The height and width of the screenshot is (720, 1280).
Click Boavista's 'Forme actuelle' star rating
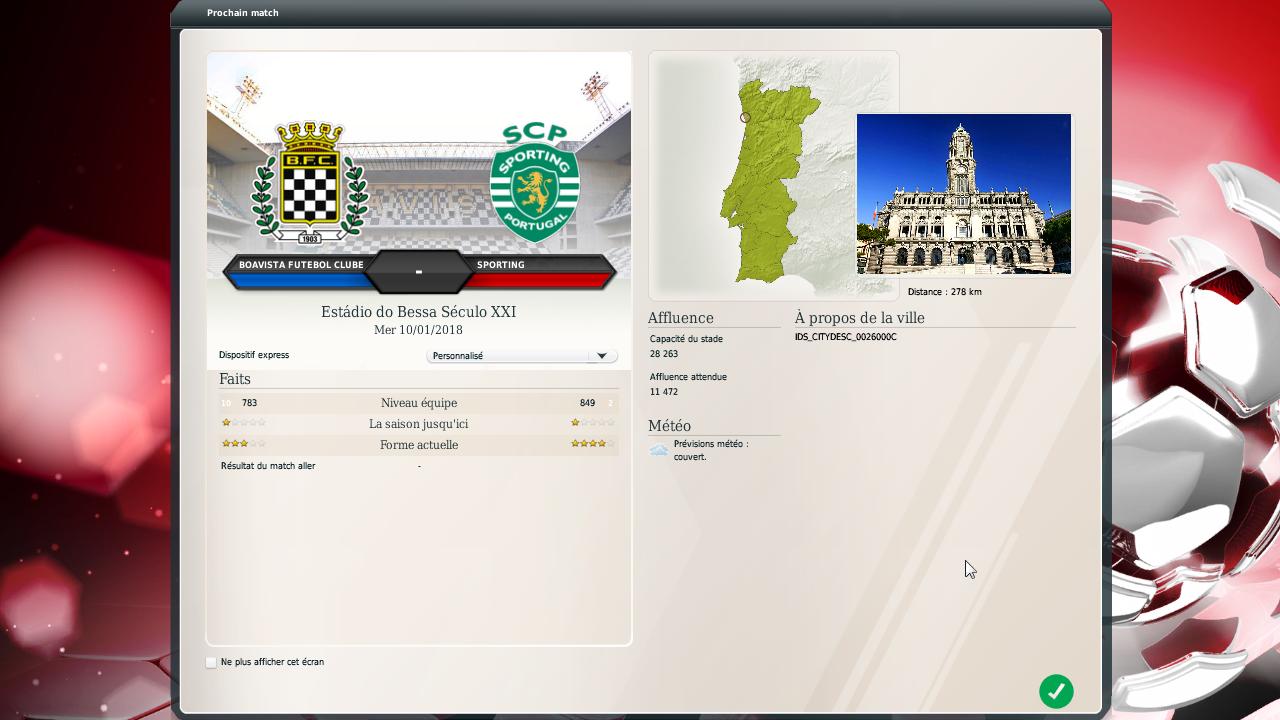point(244,444)
